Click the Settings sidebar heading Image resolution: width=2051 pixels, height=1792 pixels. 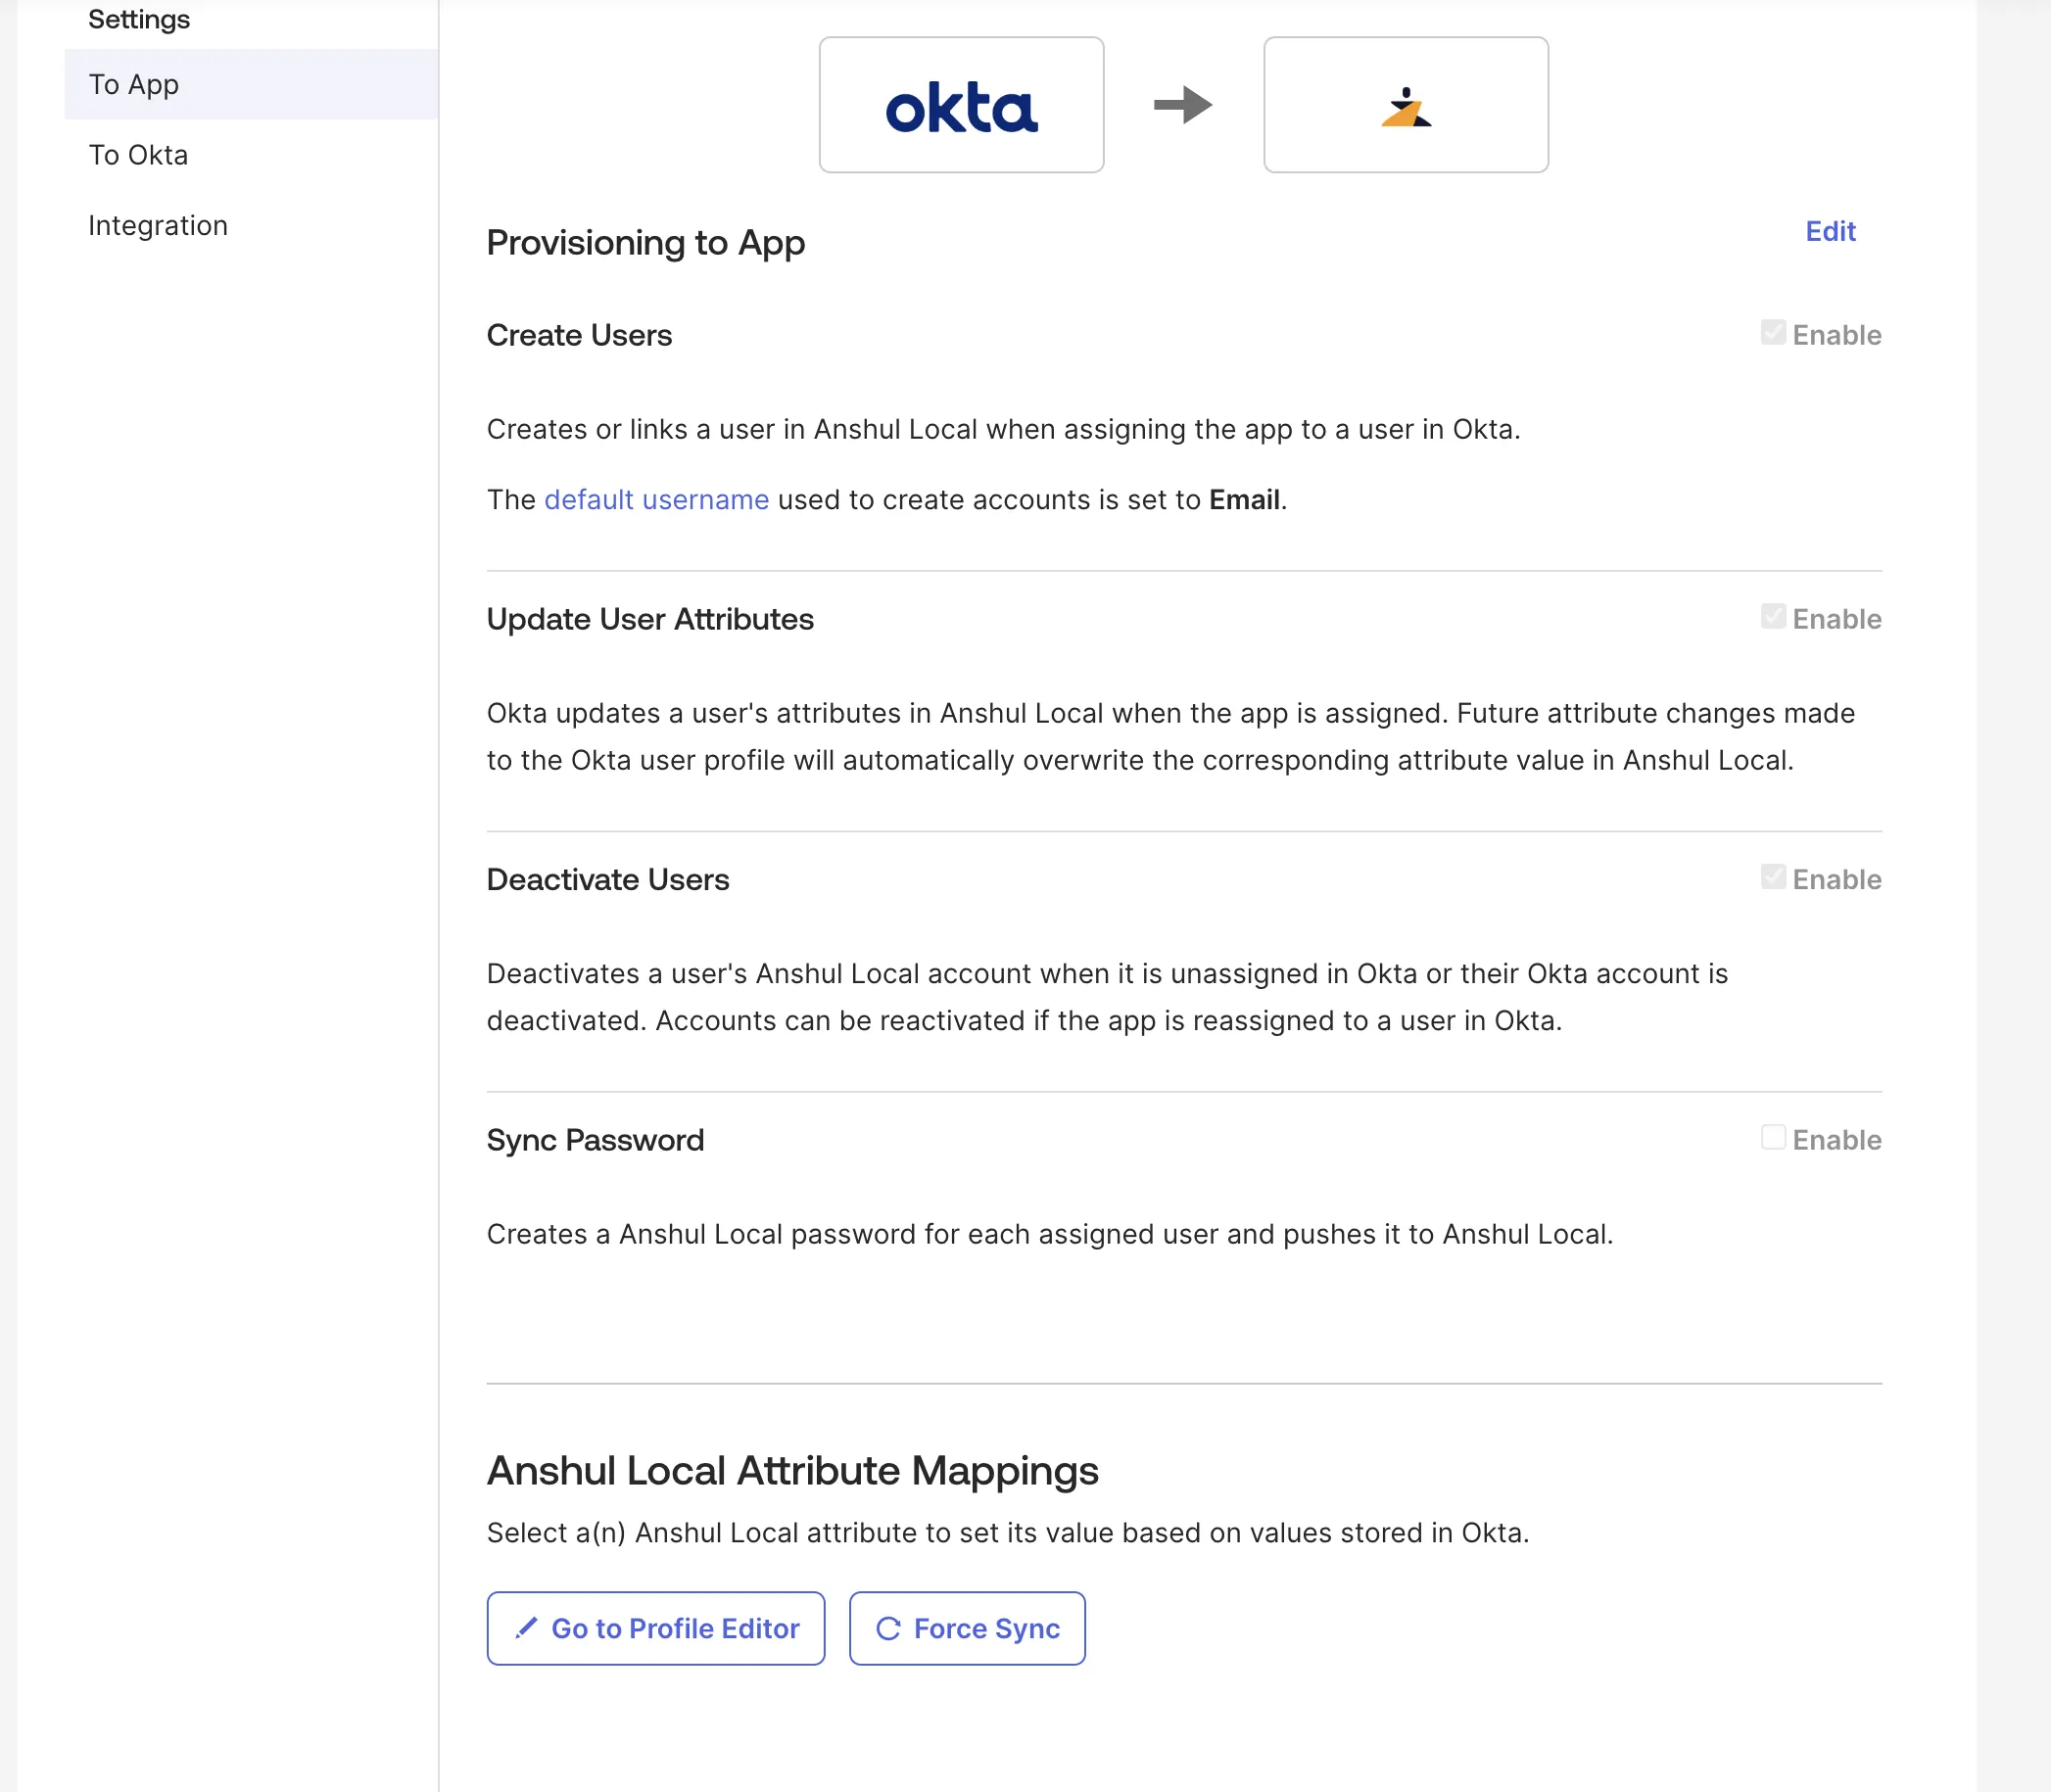pos(139,19)
